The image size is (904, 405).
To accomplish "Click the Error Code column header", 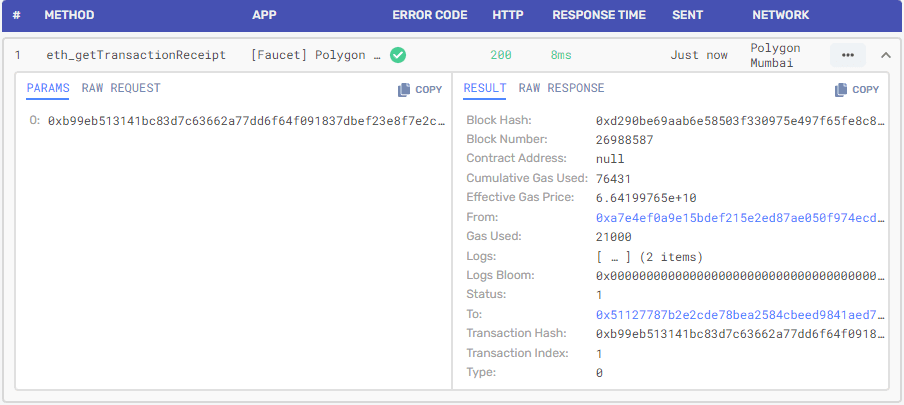I will coord(429,15).
